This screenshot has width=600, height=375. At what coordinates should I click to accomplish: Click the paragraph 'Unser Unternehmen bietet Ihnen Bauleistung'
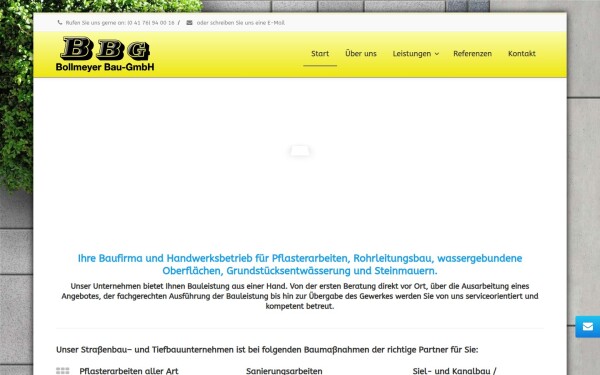point(300,296)
